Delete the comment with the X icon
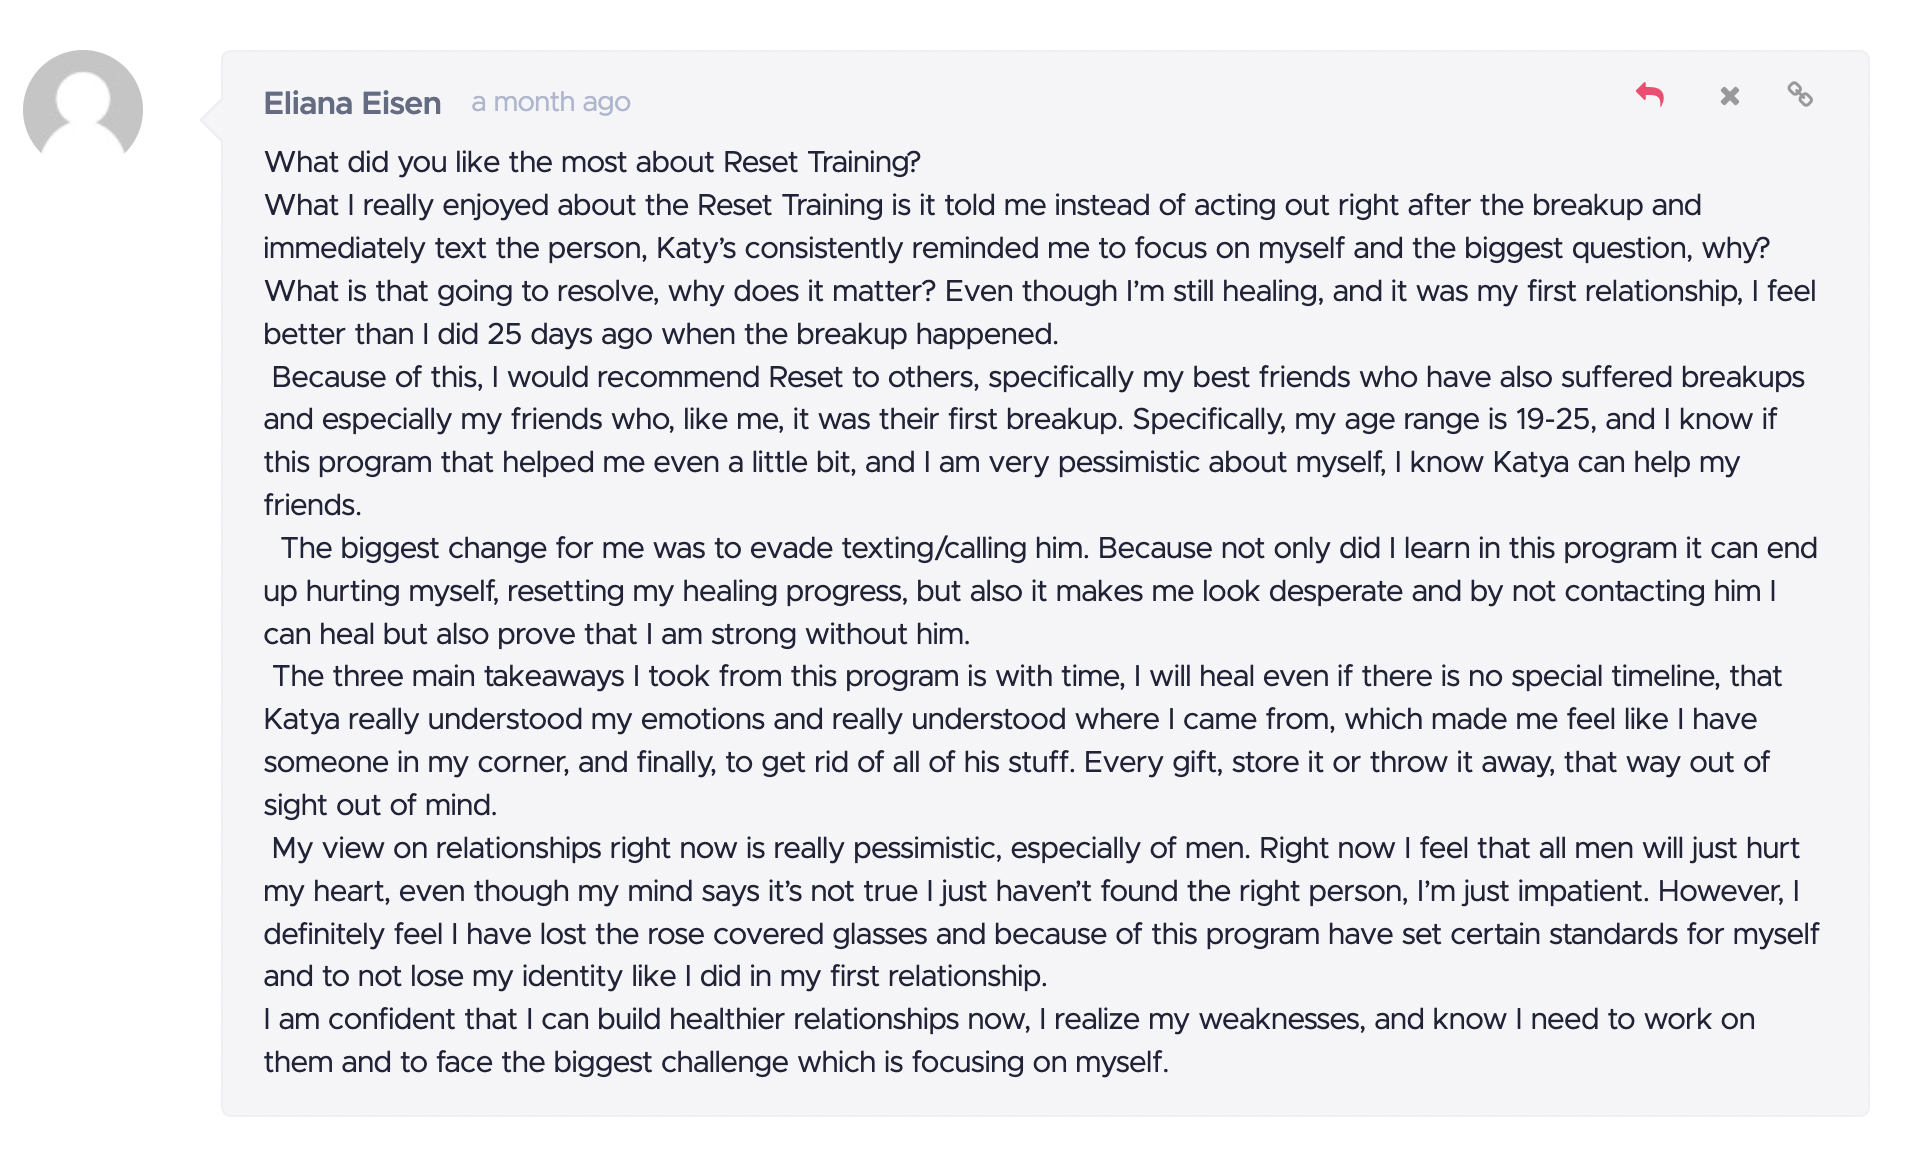The width and height of the screenshot is (1910, 1156). (1730, 96)
